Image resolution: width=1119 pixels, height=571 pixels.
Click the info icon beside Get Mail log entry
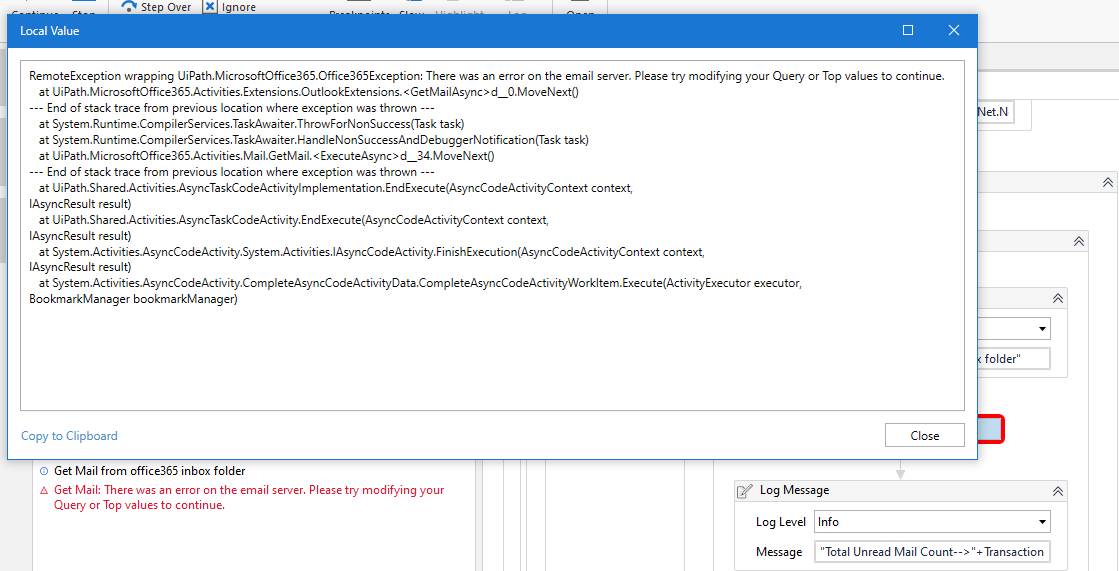pyautogui.click(x=44, y=471)
